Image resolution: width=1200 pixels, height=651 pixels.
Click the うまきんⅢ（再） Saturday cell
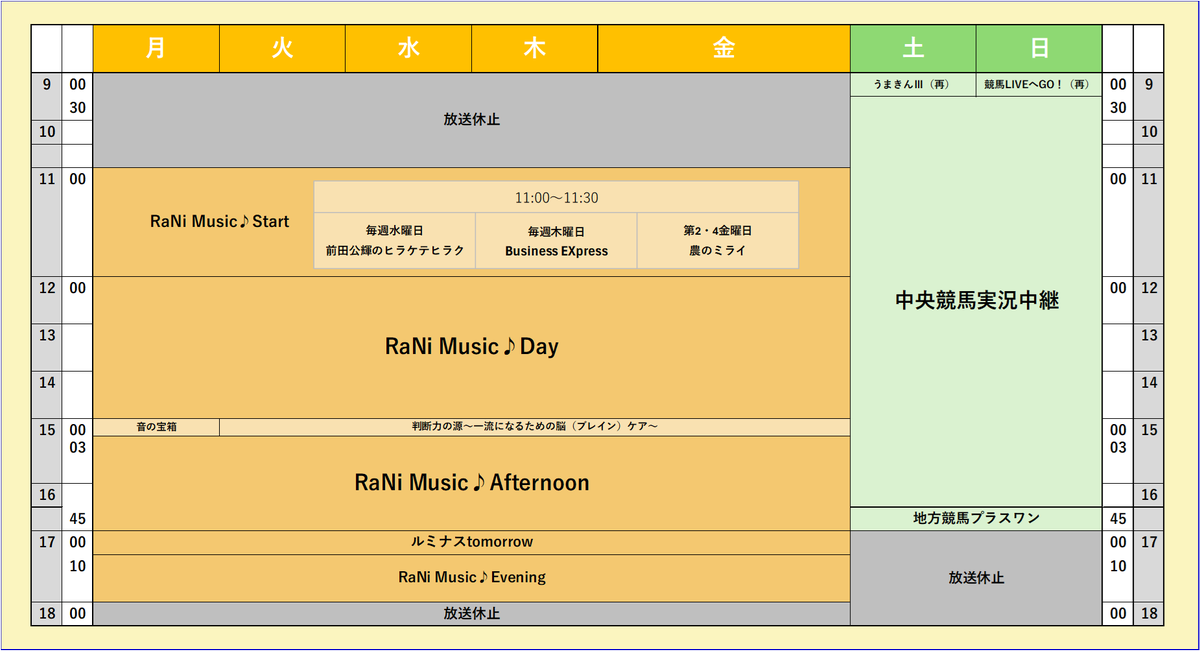point(913,85)
